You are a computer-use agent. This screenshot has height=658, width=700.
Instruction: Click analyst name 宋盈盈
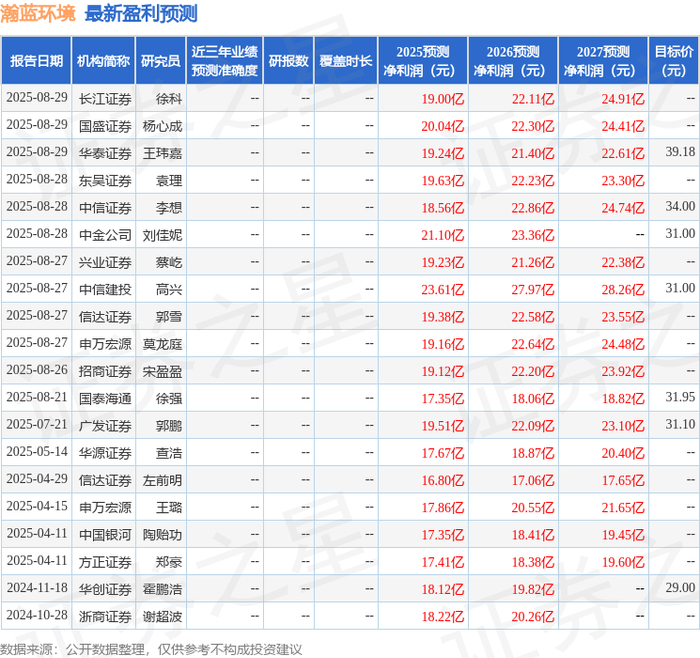[x=162, y=371]
